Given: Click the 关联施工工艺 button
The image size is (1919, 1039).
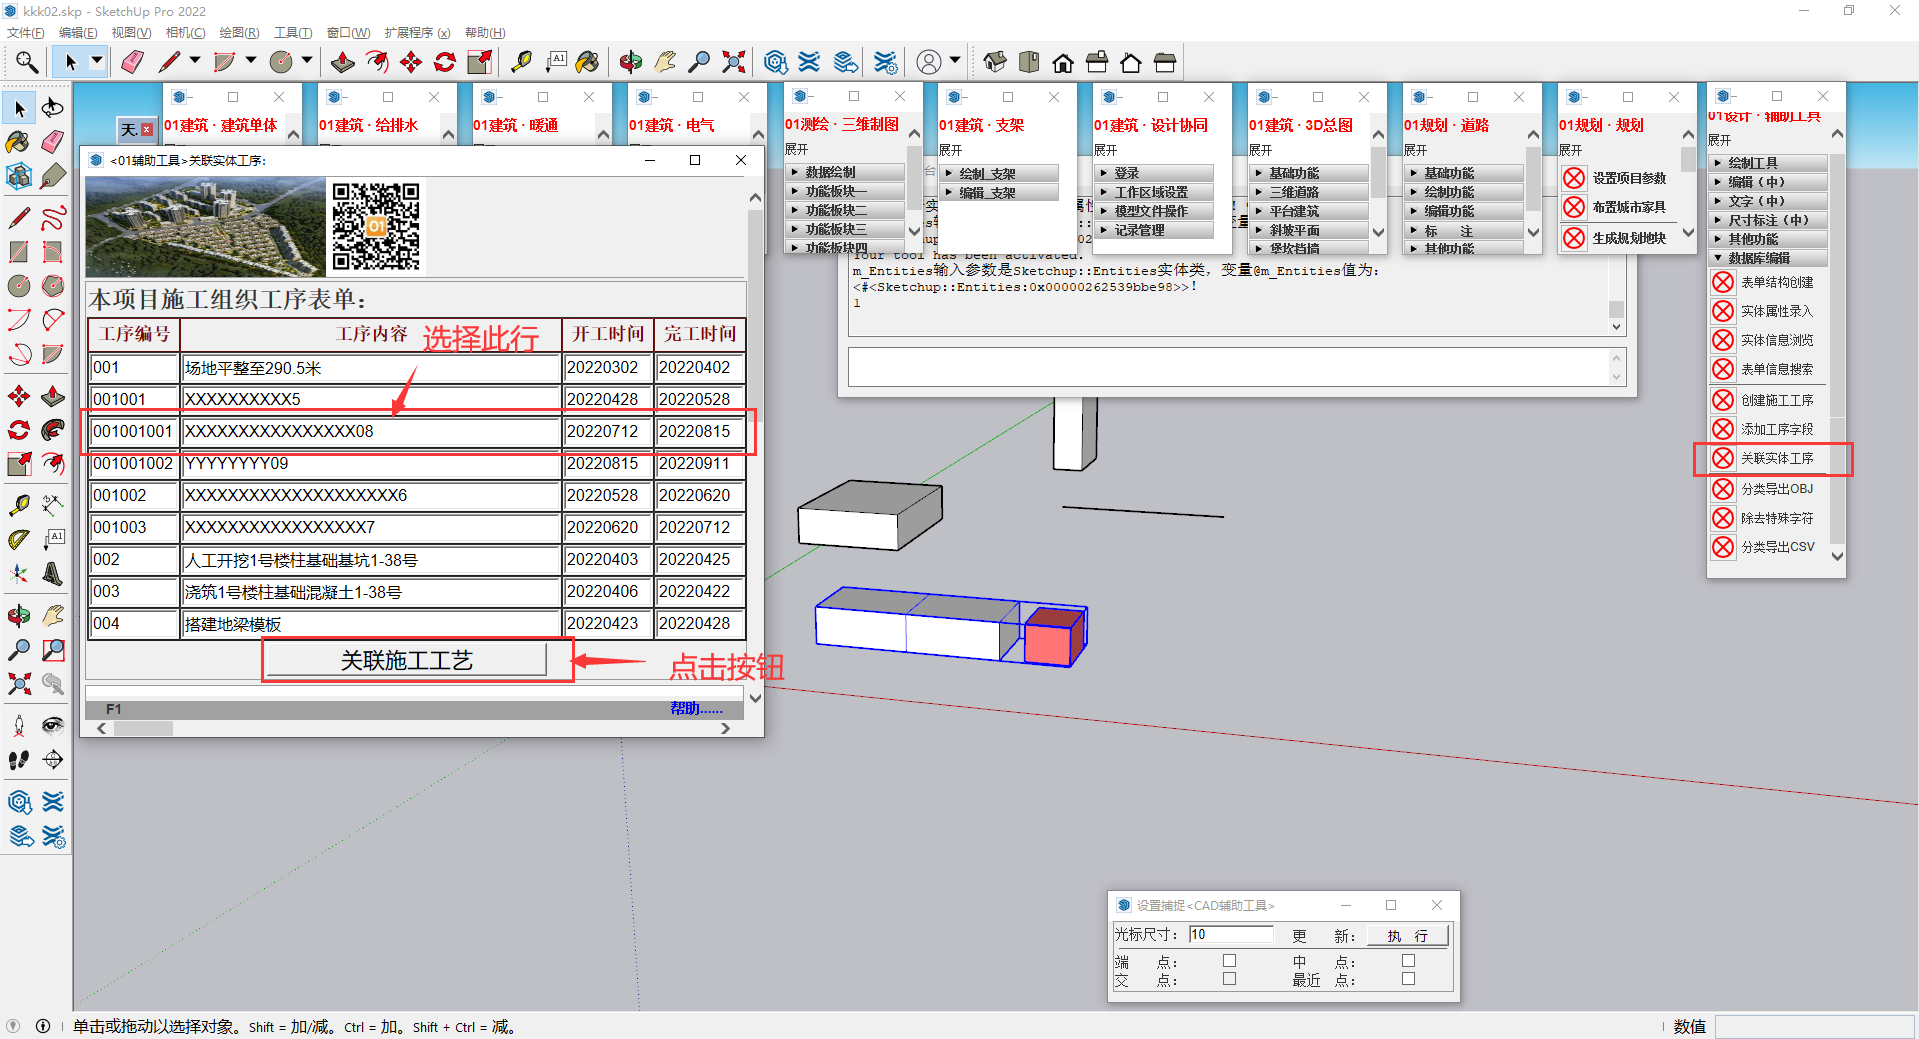Looking at the screenshot, I should (407, 660).
